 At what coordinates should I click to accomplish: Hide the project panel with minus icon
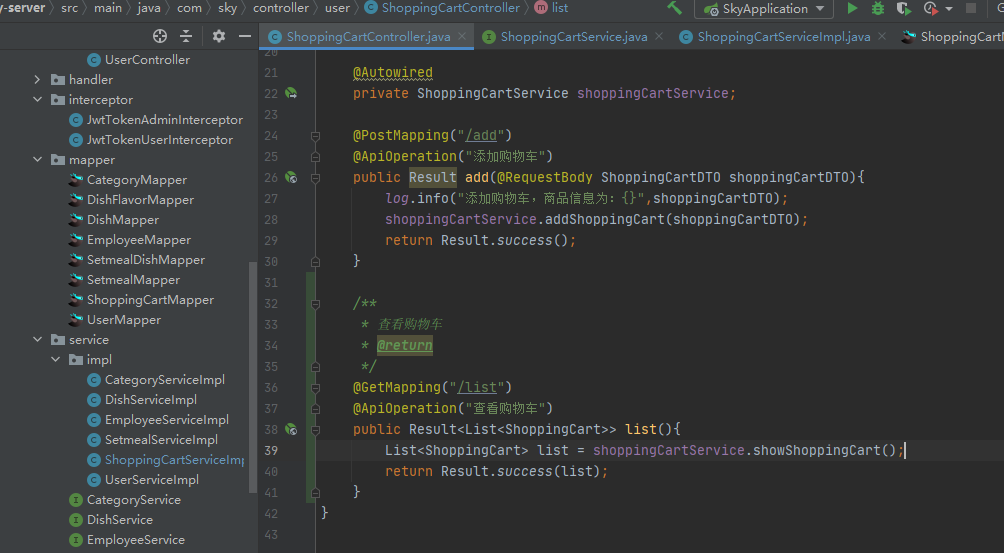tap(245, 36)
